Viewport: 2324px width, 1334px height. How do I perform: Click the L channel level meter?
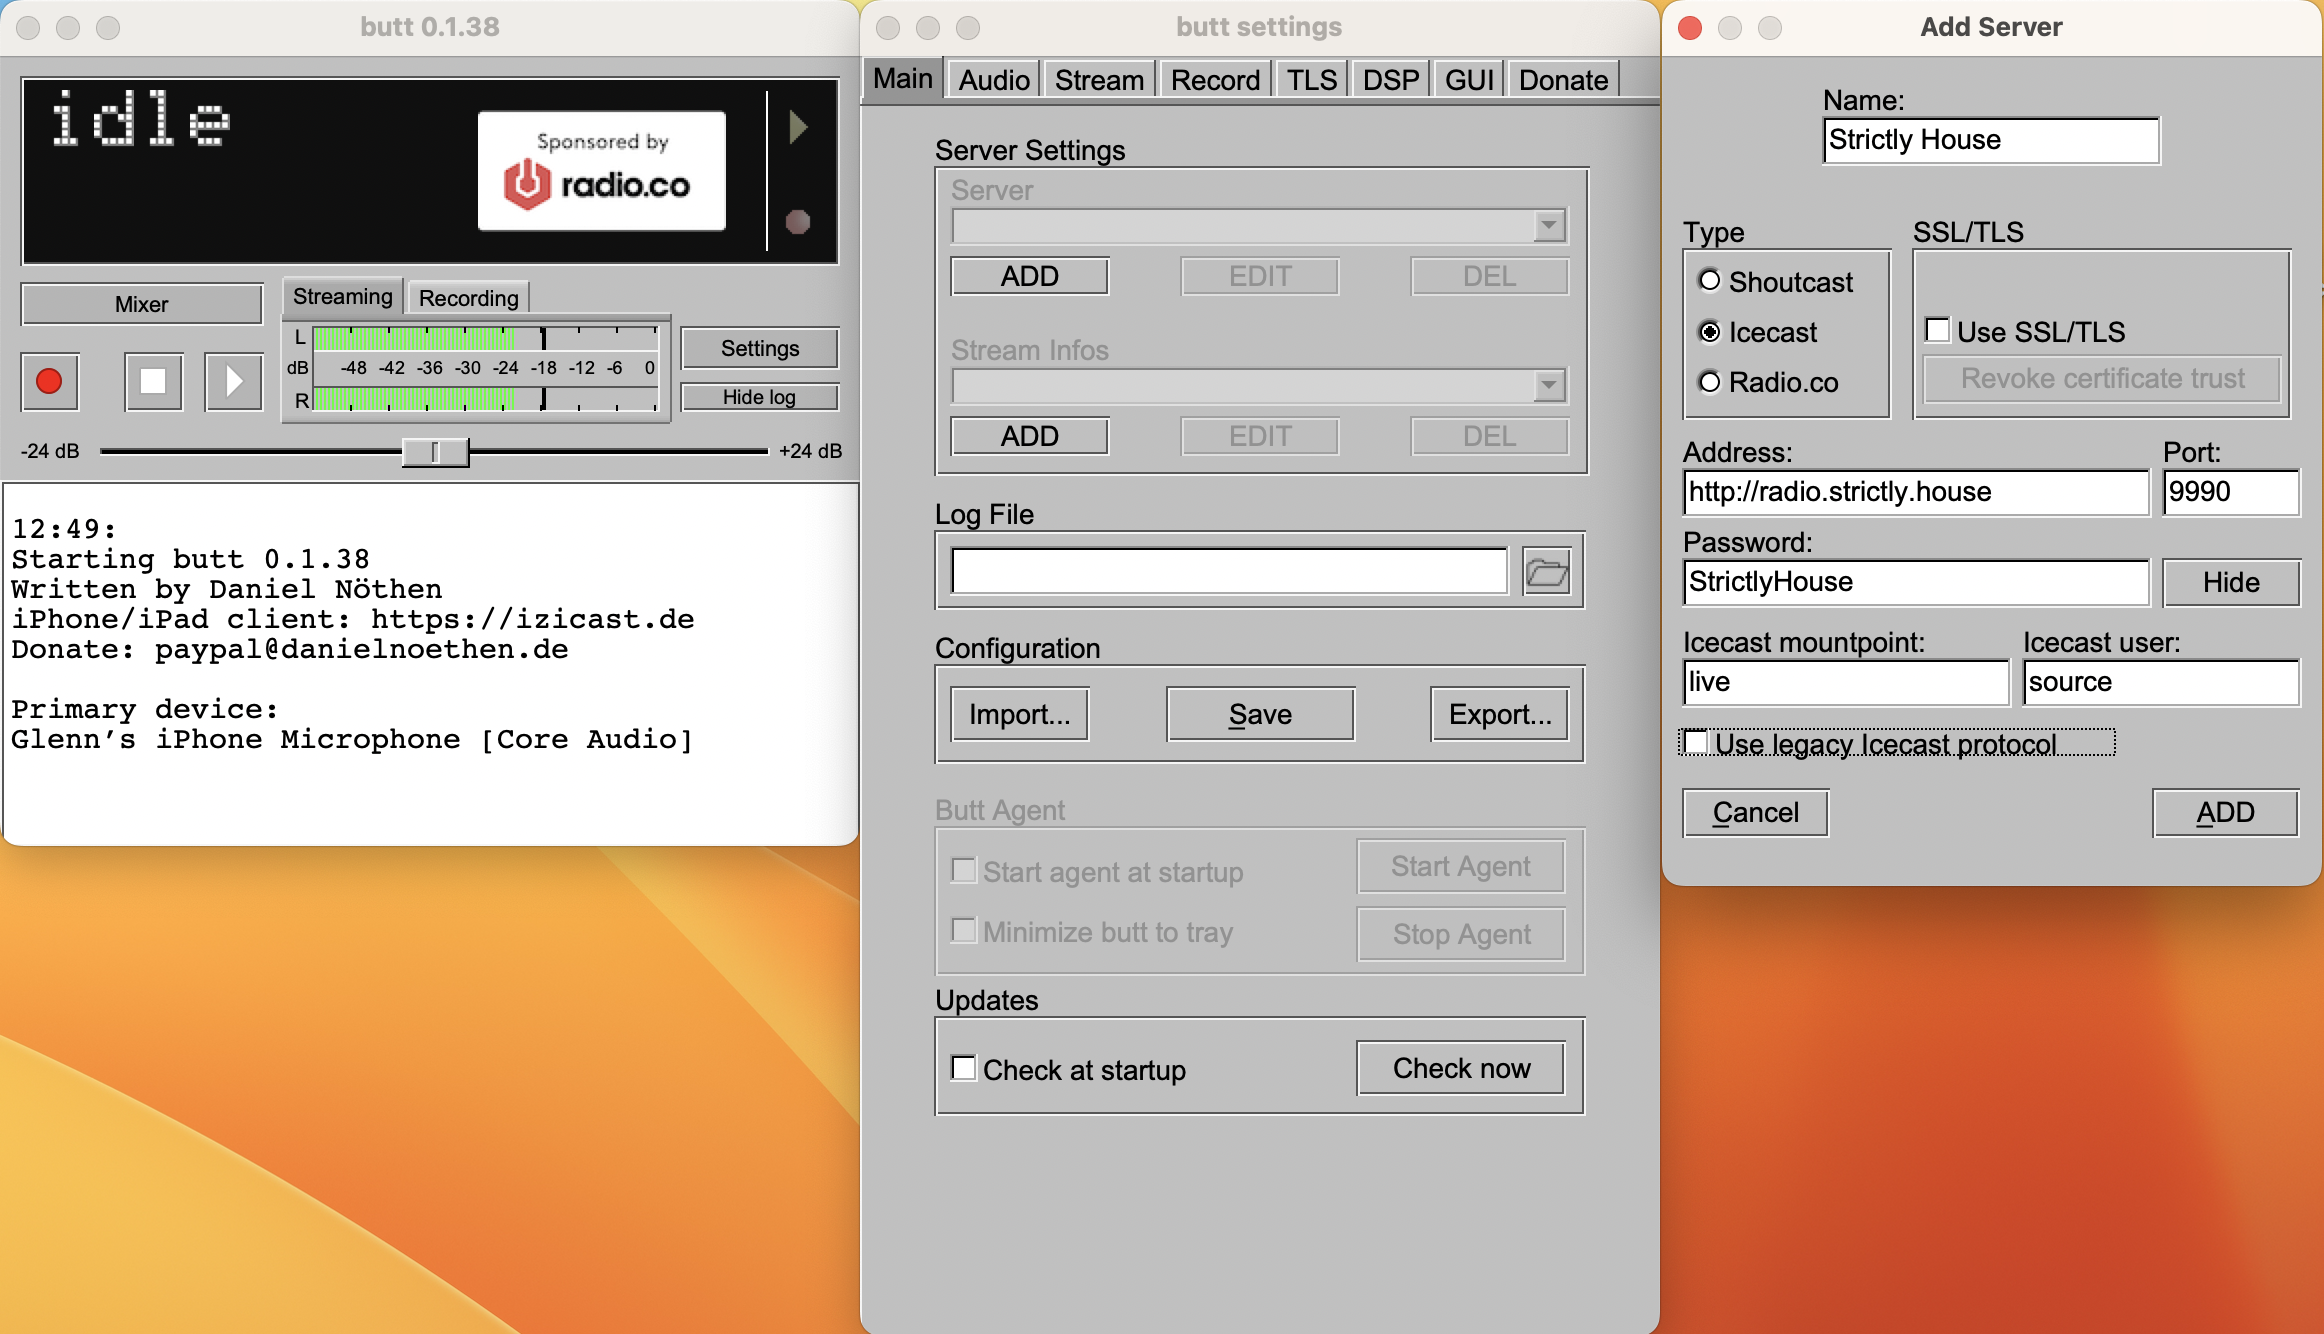[x=486, y=338]
